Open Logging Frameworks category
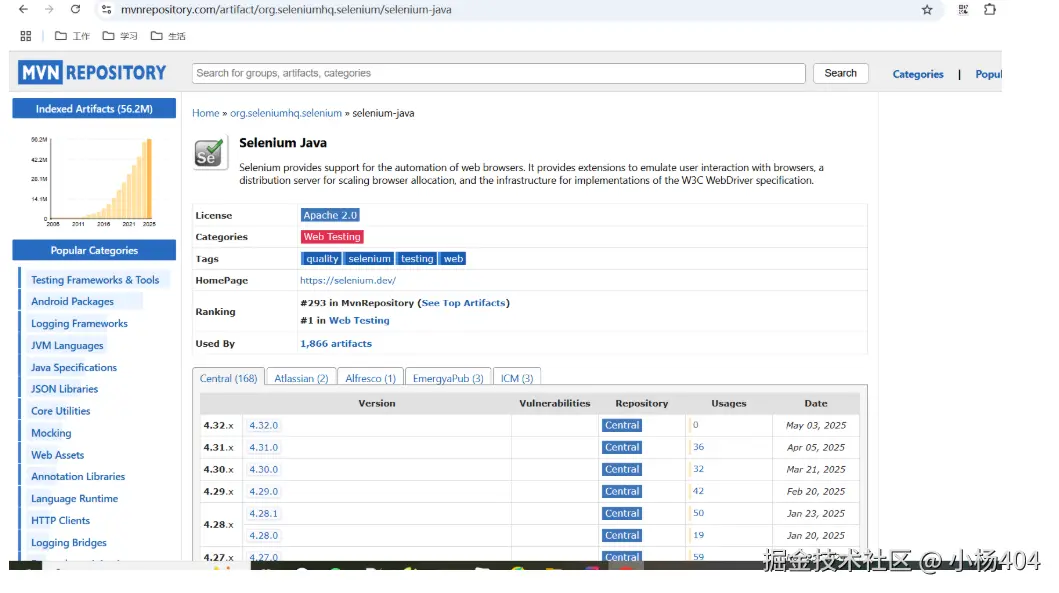The image size is (1059, 593). (79, 323)
